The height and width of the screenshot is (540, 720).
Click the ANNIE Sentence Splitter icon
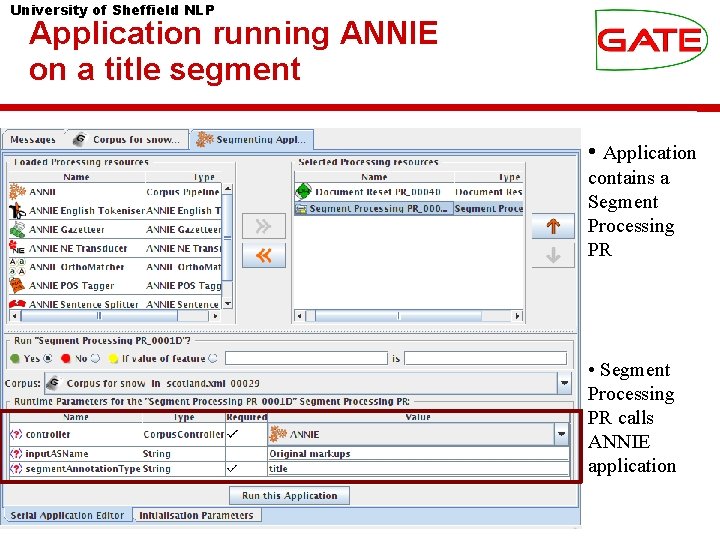click(17, 304)
